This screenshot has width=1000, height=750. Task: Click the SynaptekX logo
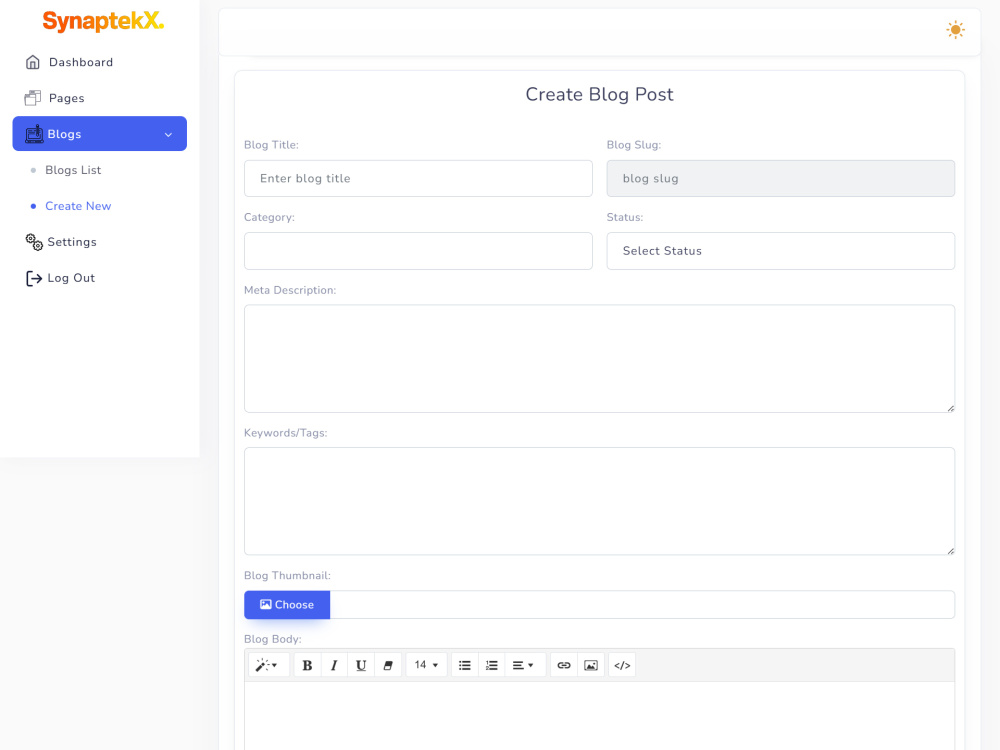[x=103, y=21]
